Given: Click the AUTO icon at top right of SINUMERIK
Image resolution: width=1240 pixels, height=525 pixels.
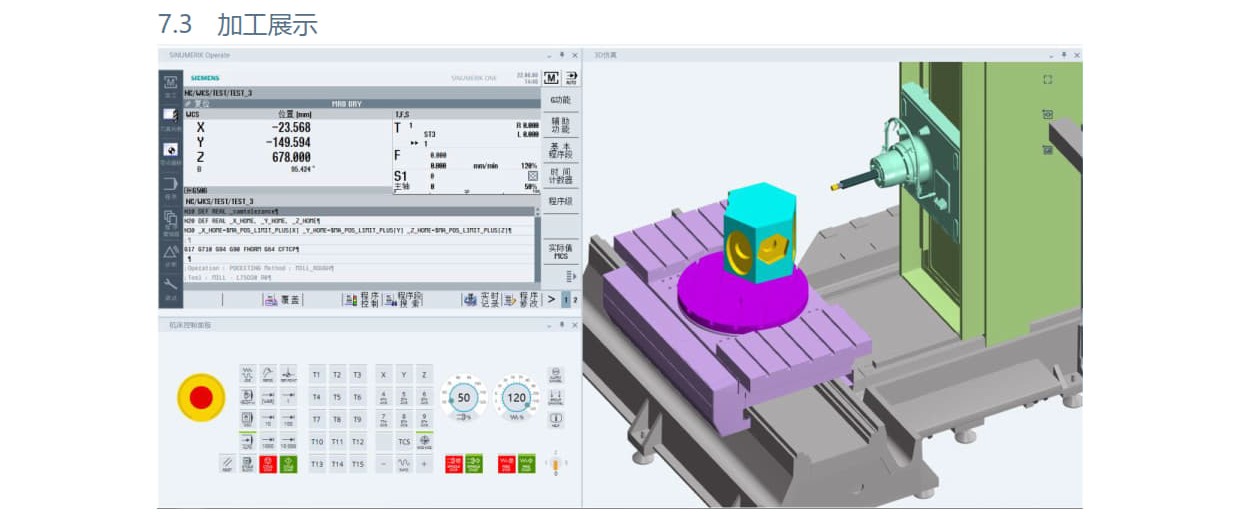Looking at the screenshot, I should [x=571, y=78].
